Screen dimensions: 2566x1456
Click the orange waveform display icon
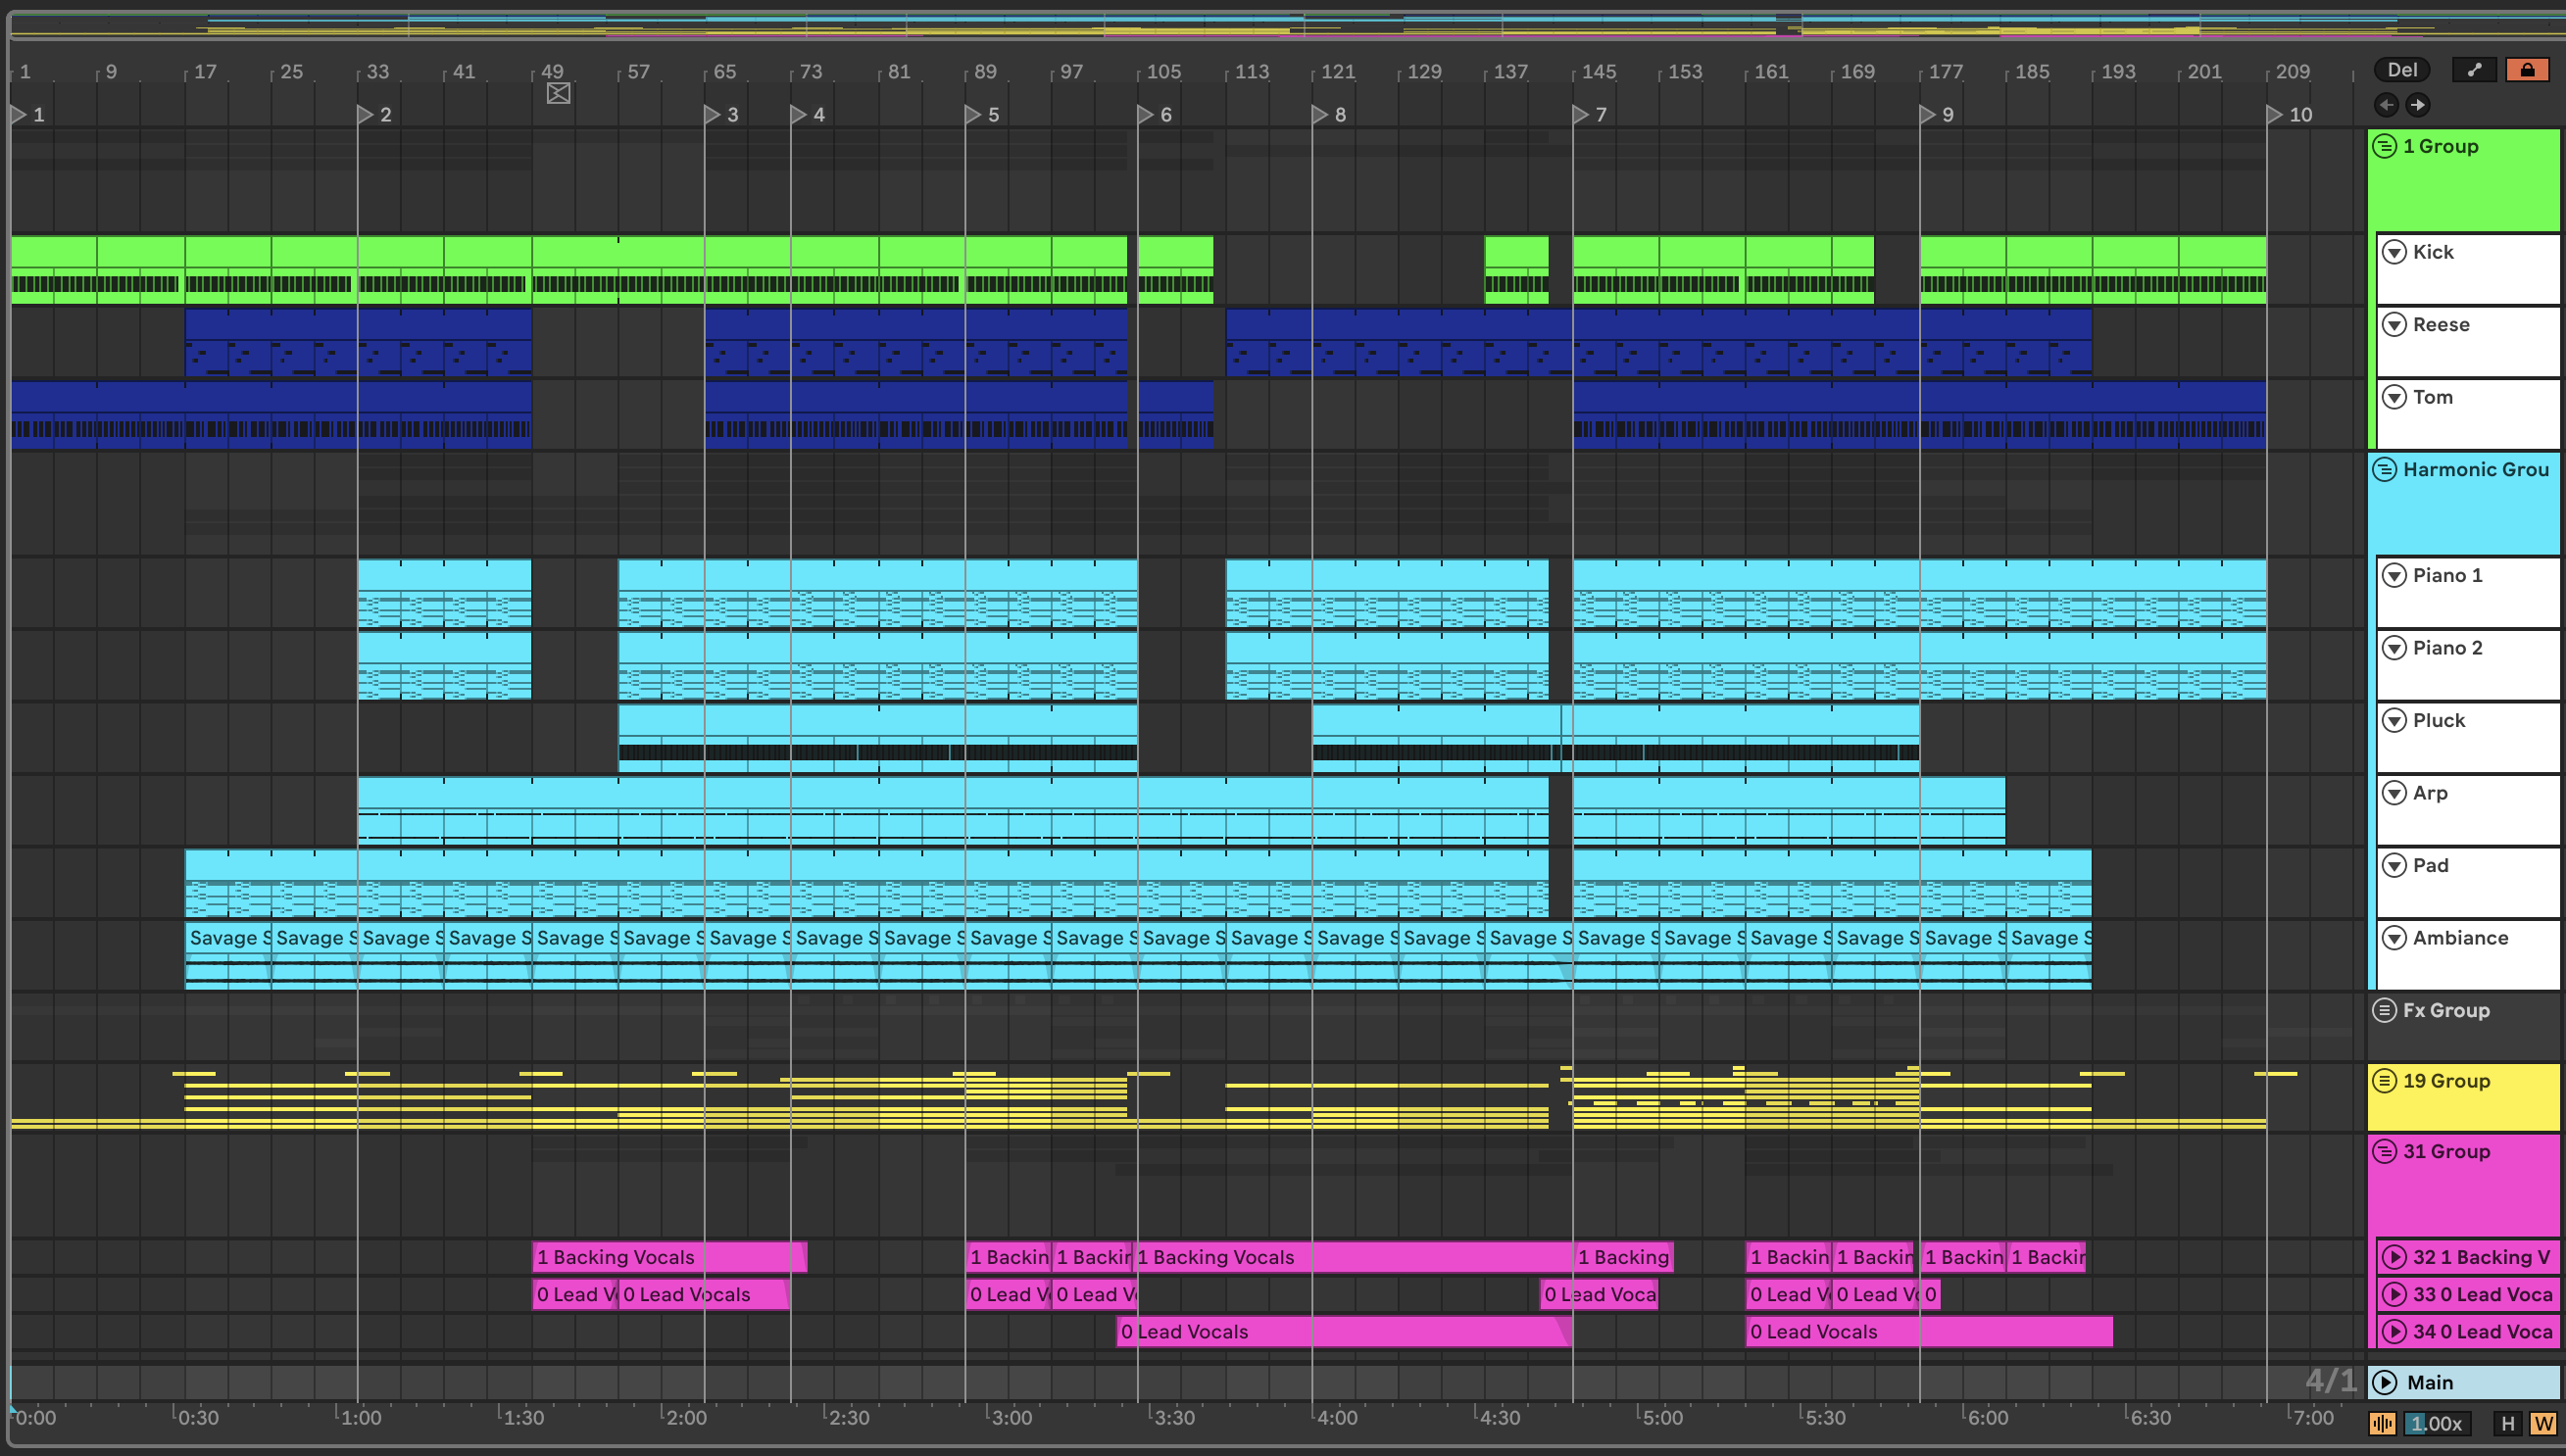click(2382, 1423)
